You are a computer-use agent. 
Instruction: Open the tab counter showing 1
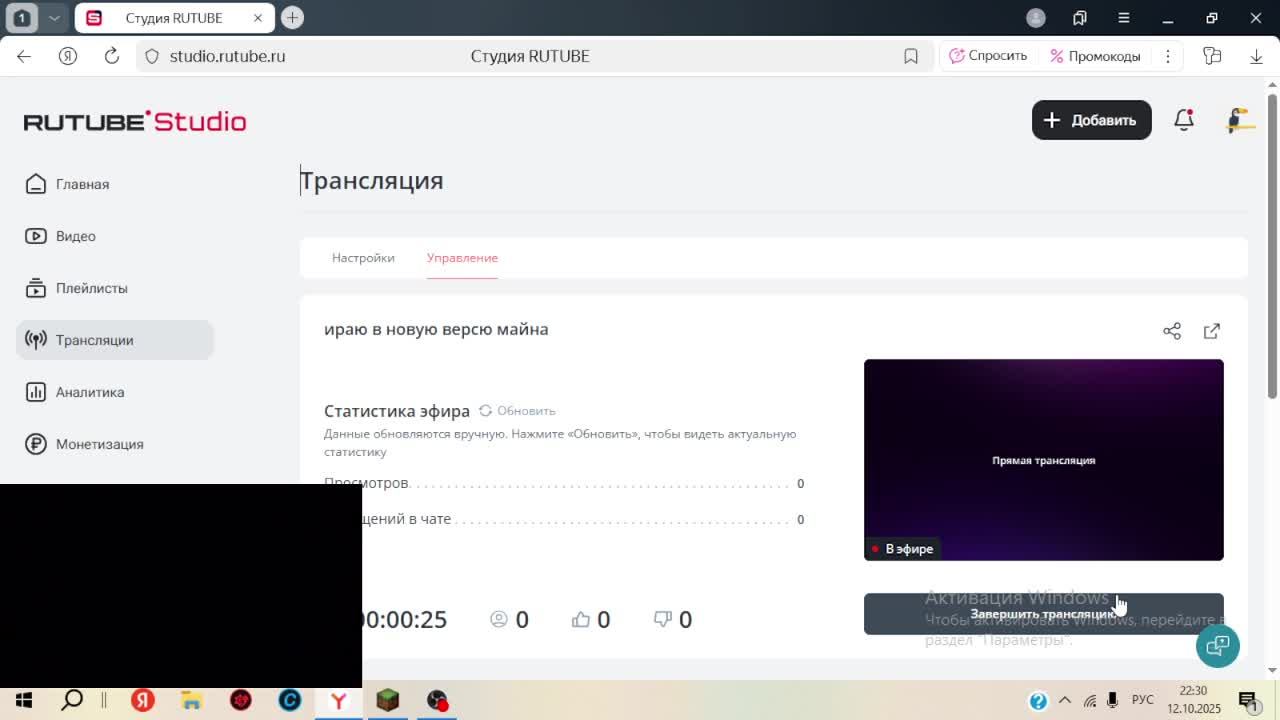pos(22,18)
